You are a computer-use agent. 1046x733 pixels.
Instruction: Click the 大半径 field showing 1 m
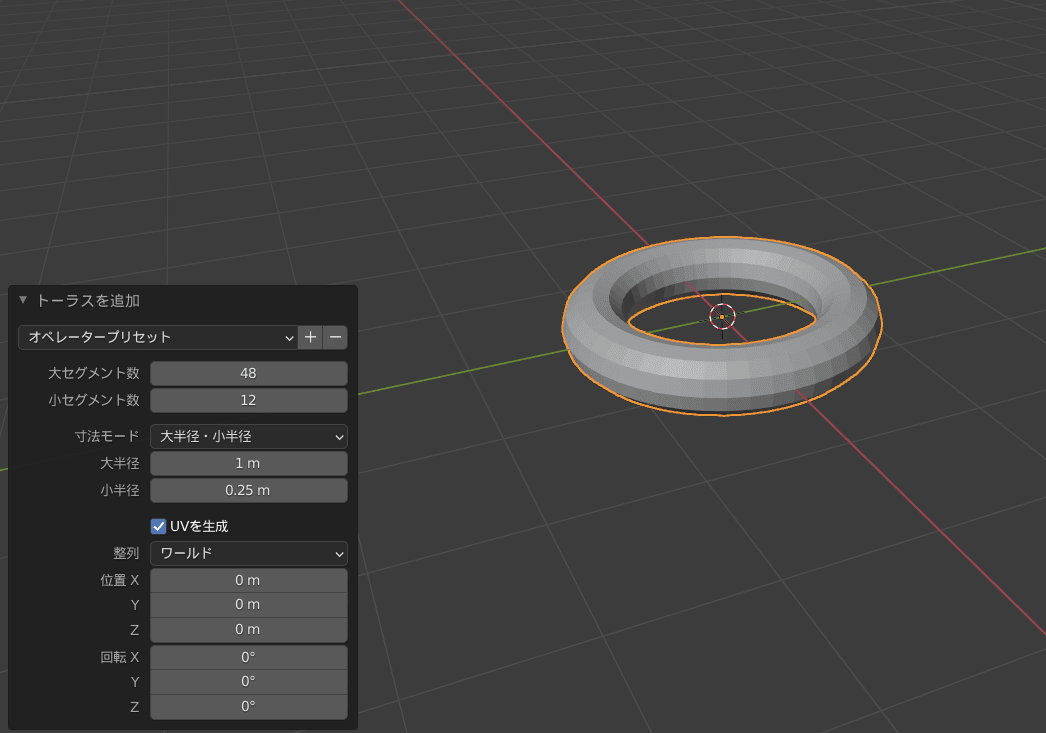pyautogui.click(x=248, y=464)
